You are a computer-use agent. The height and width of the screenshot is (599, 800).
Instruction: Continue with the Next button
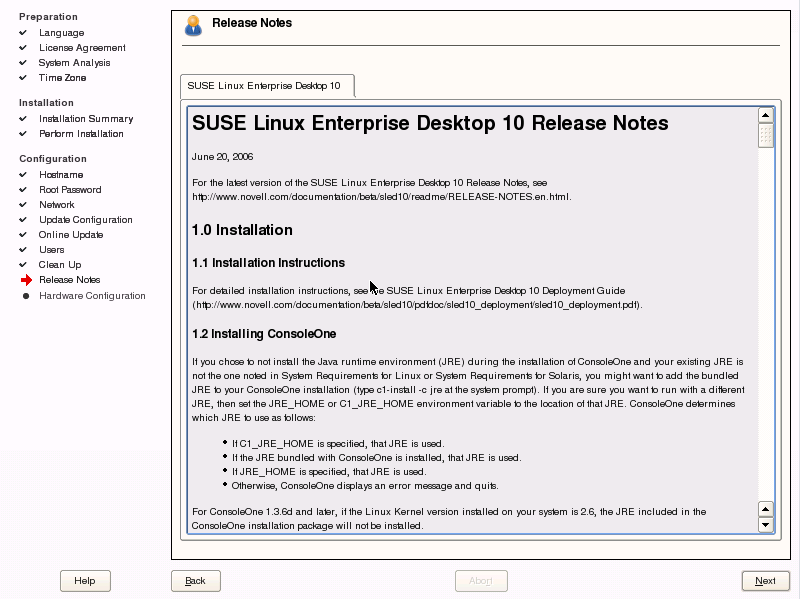pyautogui.click(x=766, y=581)
